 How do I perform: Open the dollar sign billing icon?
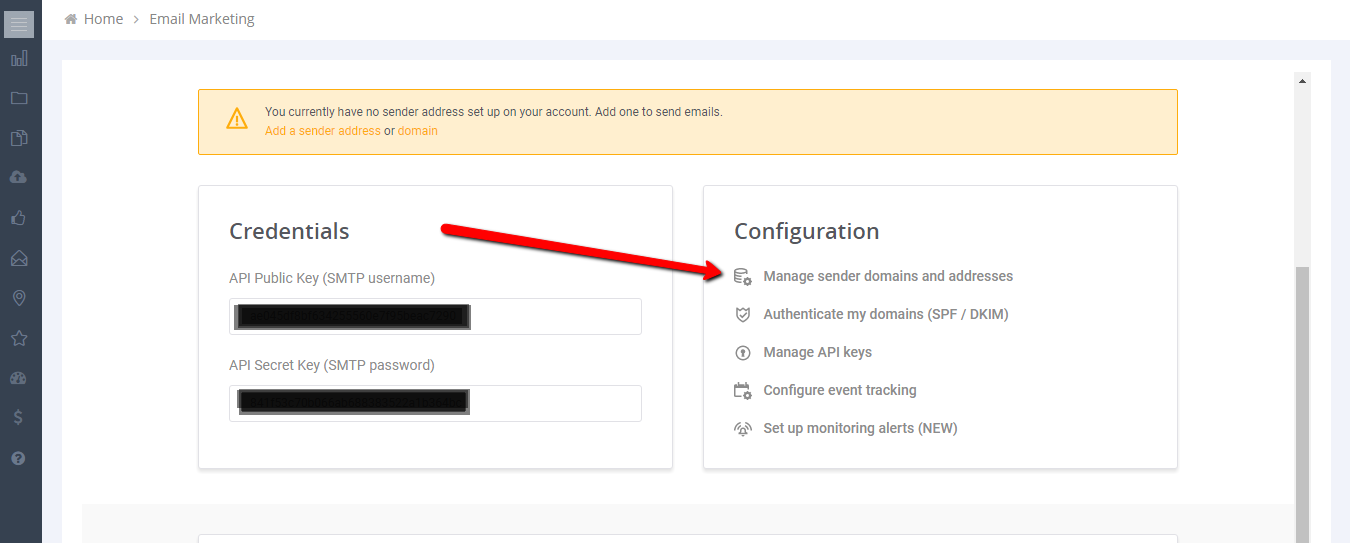pos(19,418)
